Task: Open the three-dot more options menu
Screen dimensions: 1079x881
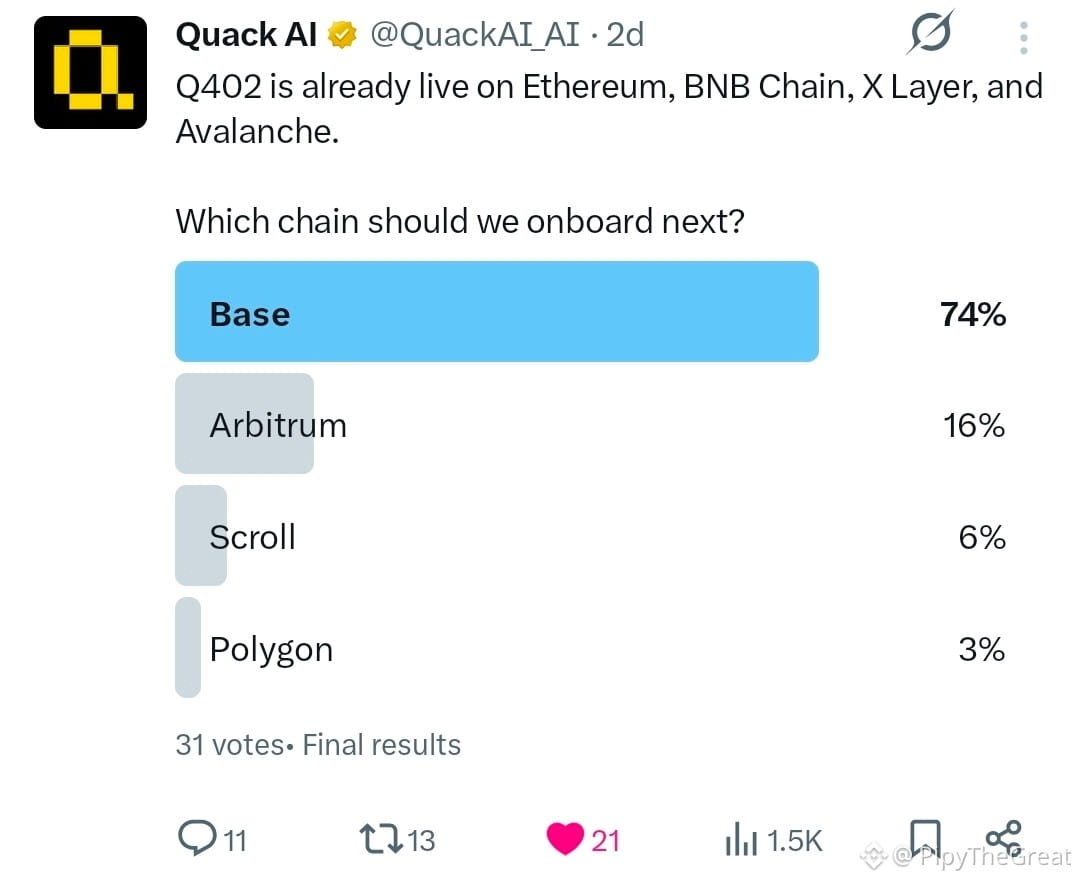Action: click(1024, 37)
